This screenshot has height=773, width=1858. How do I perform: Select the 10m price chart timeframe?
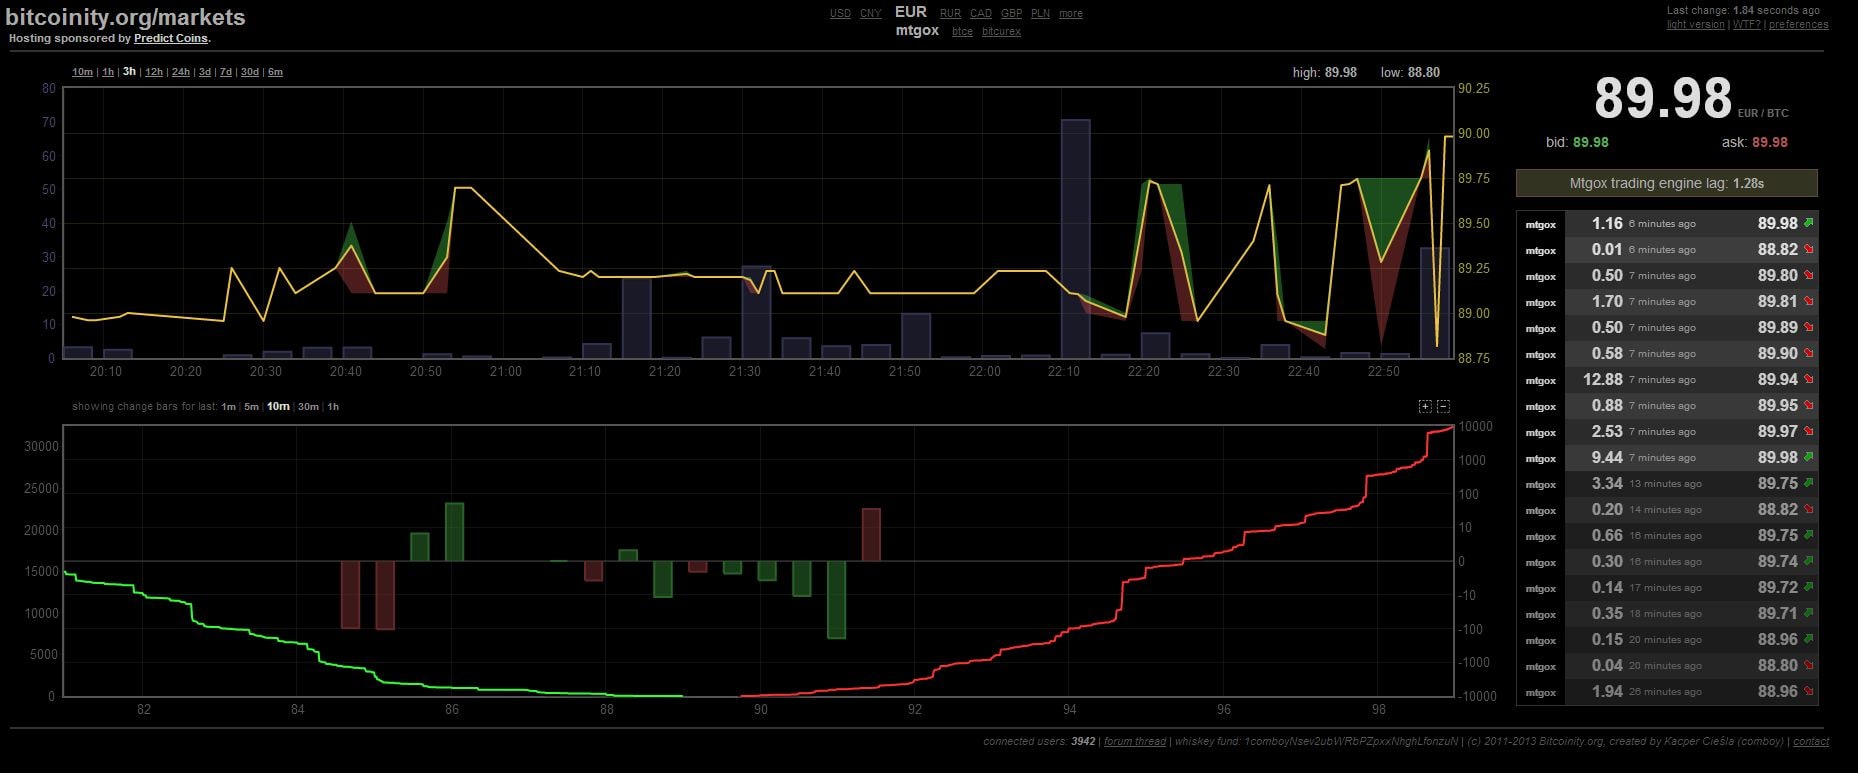[x=82, y=72]
